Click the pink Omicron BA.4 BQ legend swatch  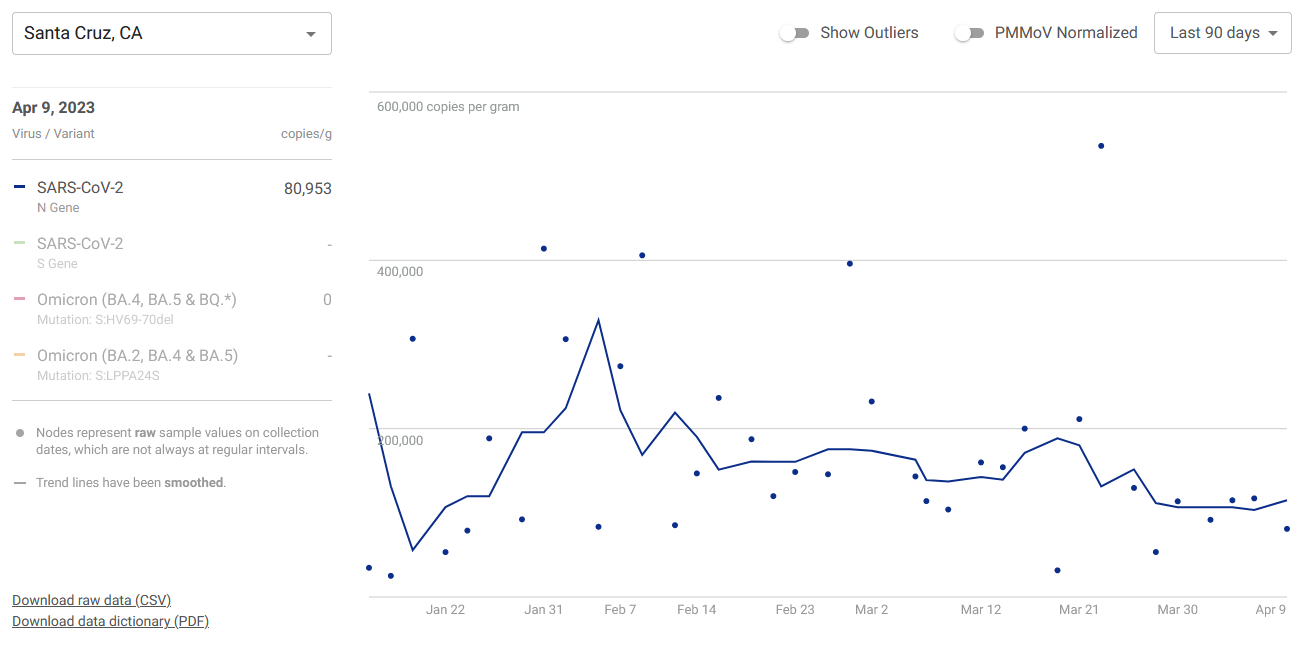(20, 299)
